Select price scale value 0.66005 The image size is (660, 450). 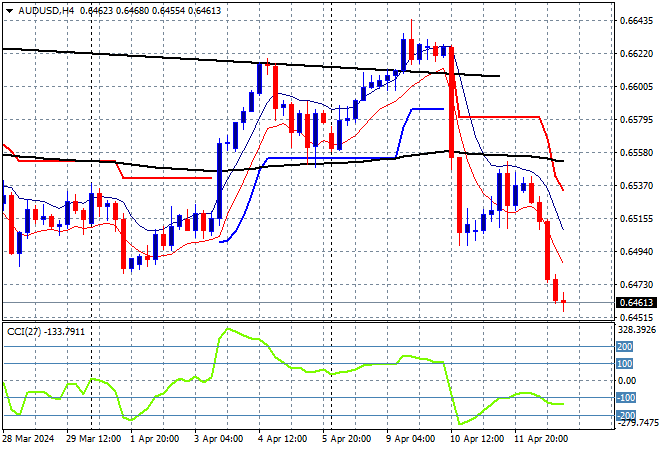636,87
